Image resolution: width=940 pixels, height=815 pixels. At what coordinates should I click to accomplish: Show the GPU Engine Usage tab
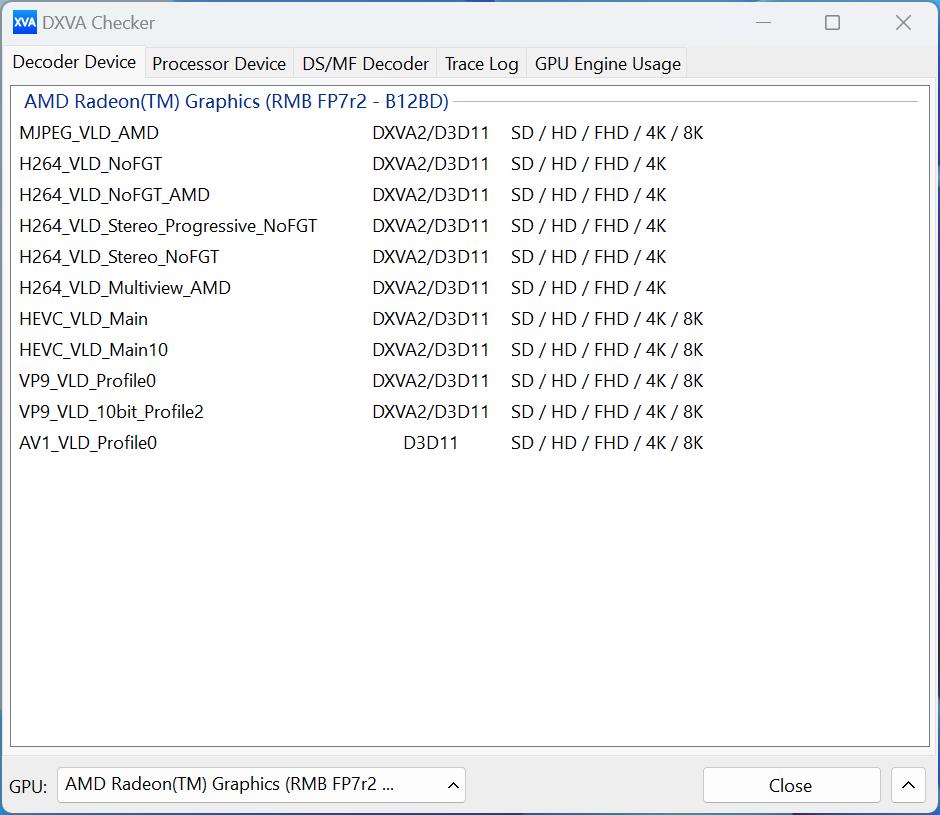(607, 64)
